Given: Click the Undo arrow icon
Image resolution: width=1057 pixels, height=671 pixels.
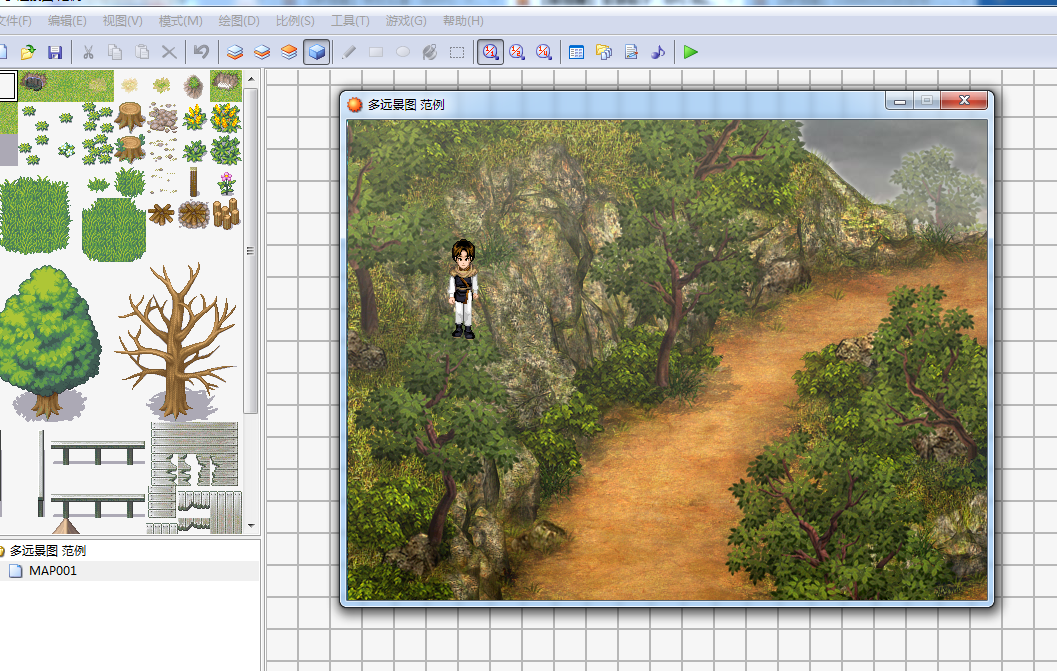Looking at the screenshot, I should [x=201, y=52].
